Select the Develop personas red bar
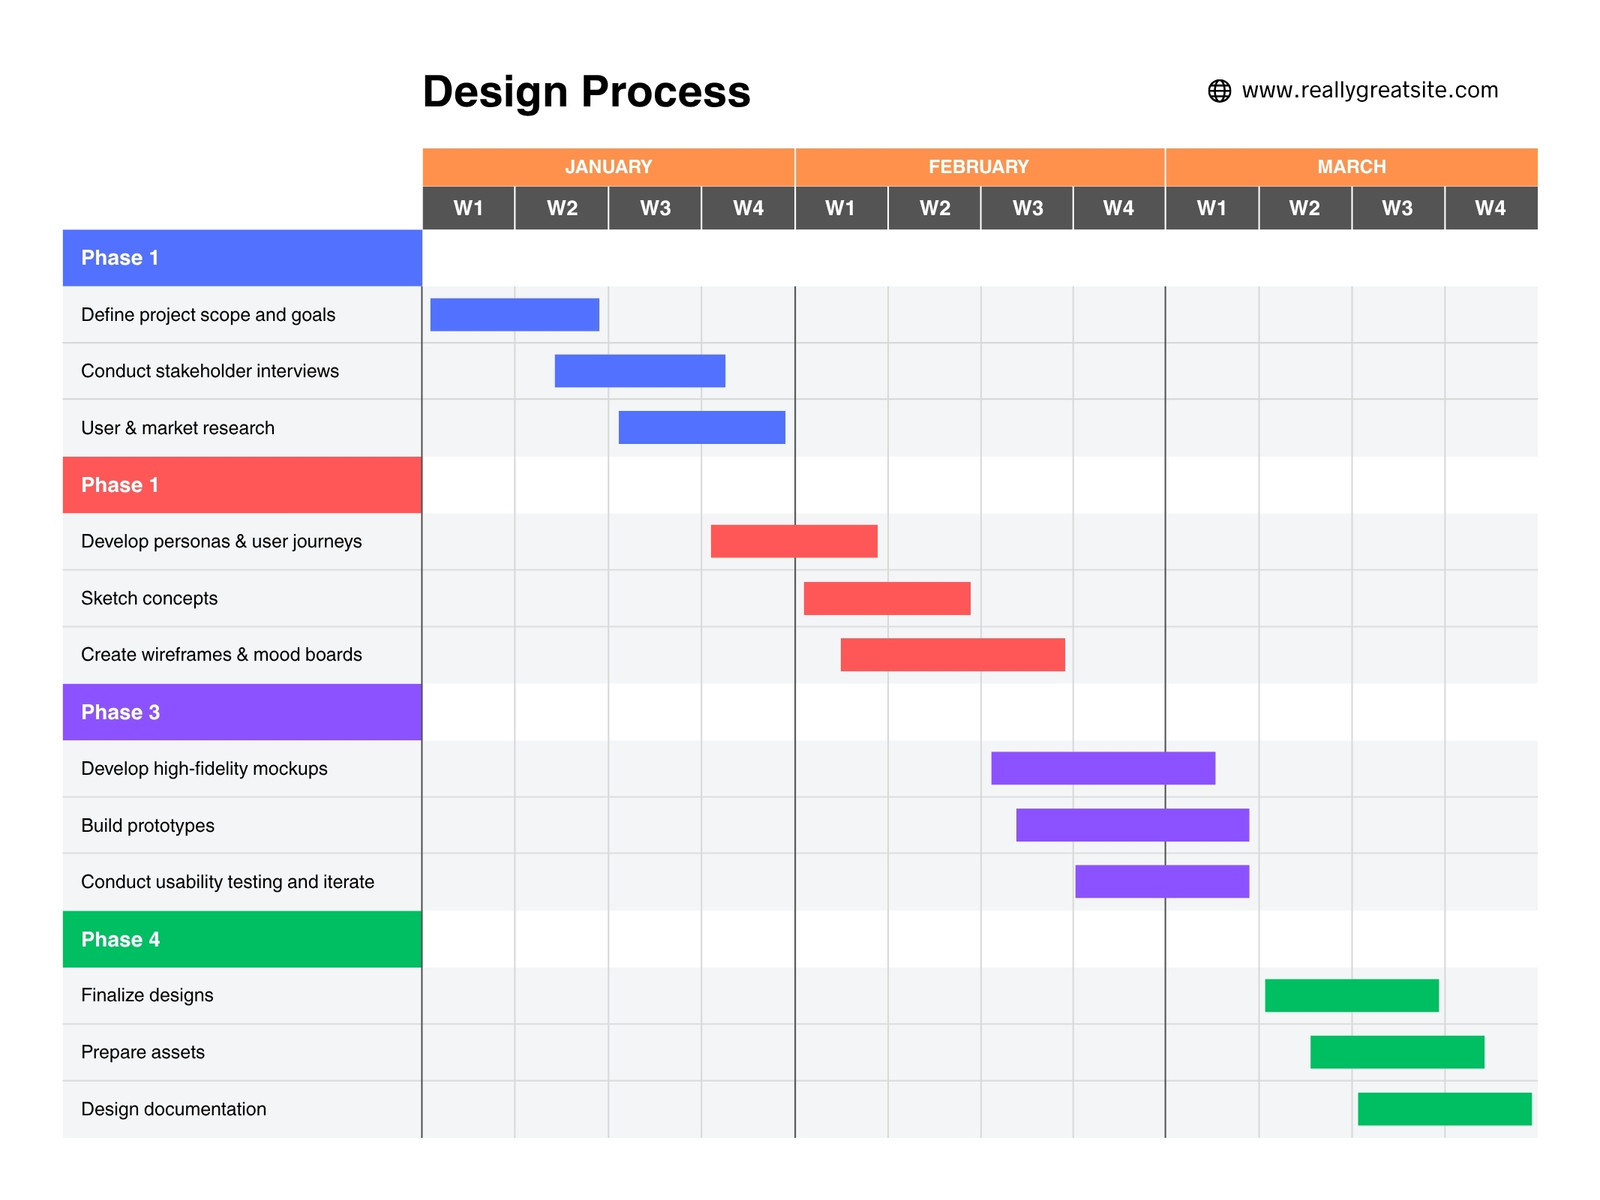The height and width of the screenshot is (1200, 1600). (794, 541)
